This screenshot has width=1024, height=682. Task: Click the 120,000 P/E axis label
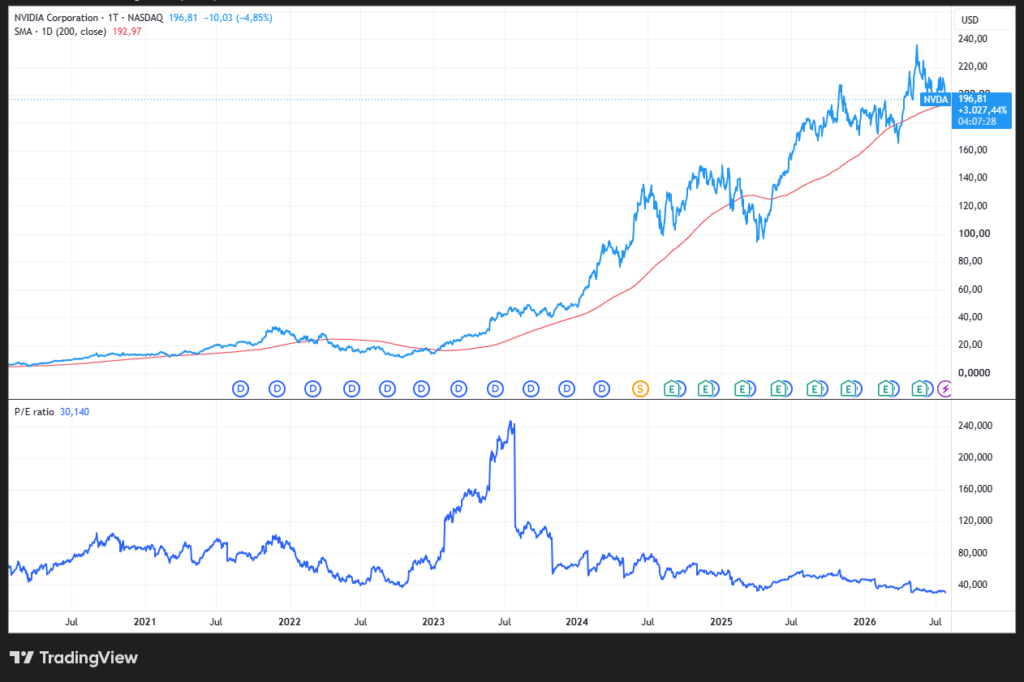click(975, 521)
